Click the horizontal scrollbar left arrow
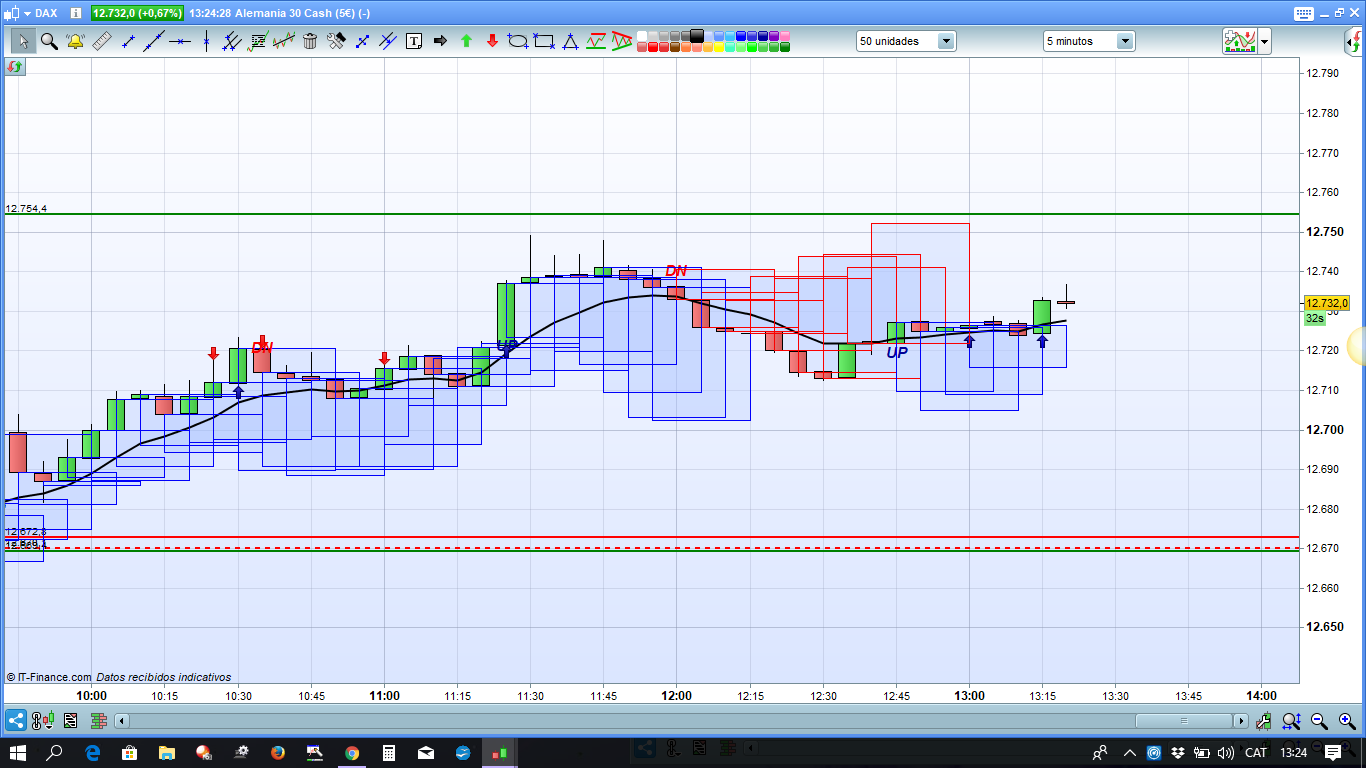 122,720
